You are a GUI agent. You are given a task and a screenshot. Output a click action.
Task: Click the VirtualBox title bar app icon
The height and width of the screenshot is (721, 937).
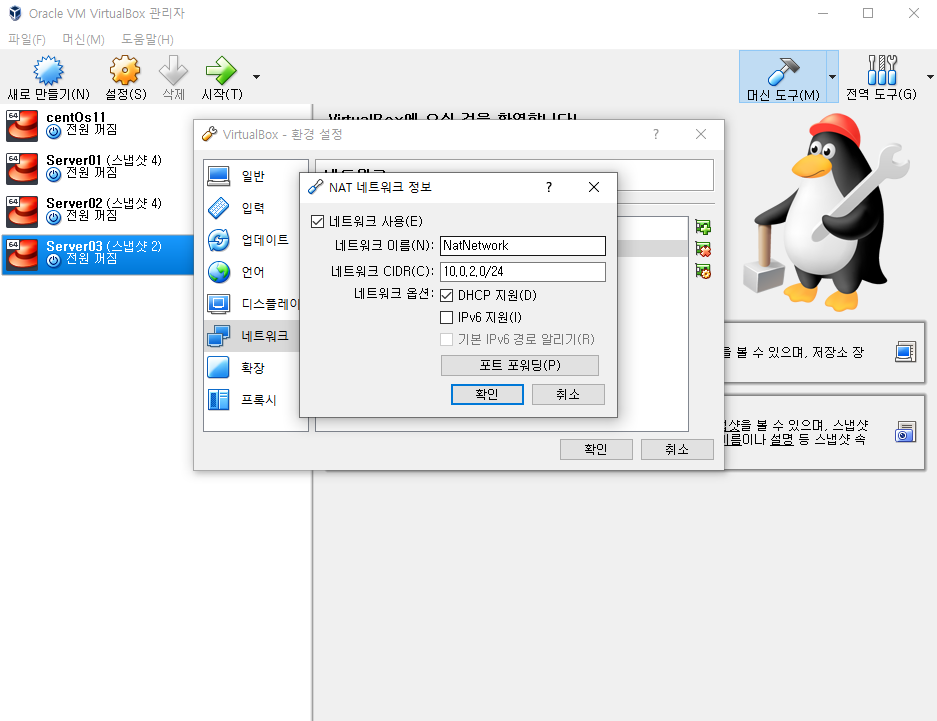point(15,13)
